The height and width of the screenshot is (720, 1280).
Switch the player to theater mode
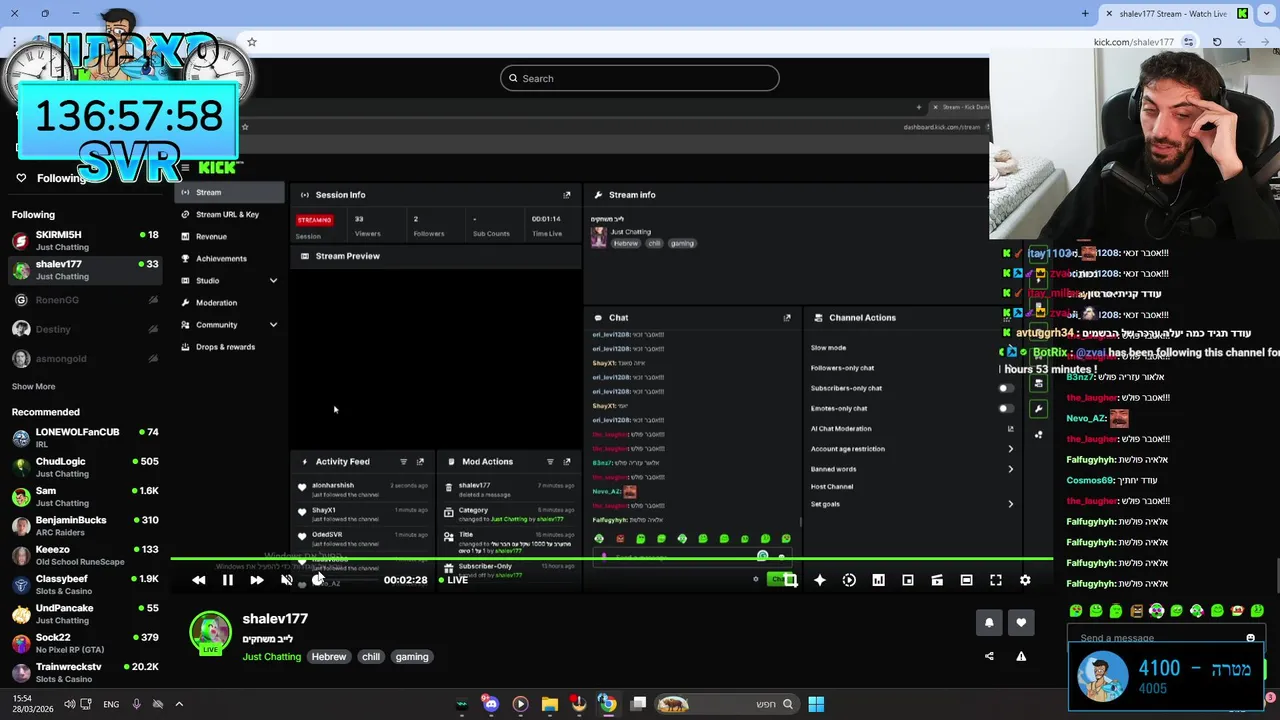click(x=966, y=580)
